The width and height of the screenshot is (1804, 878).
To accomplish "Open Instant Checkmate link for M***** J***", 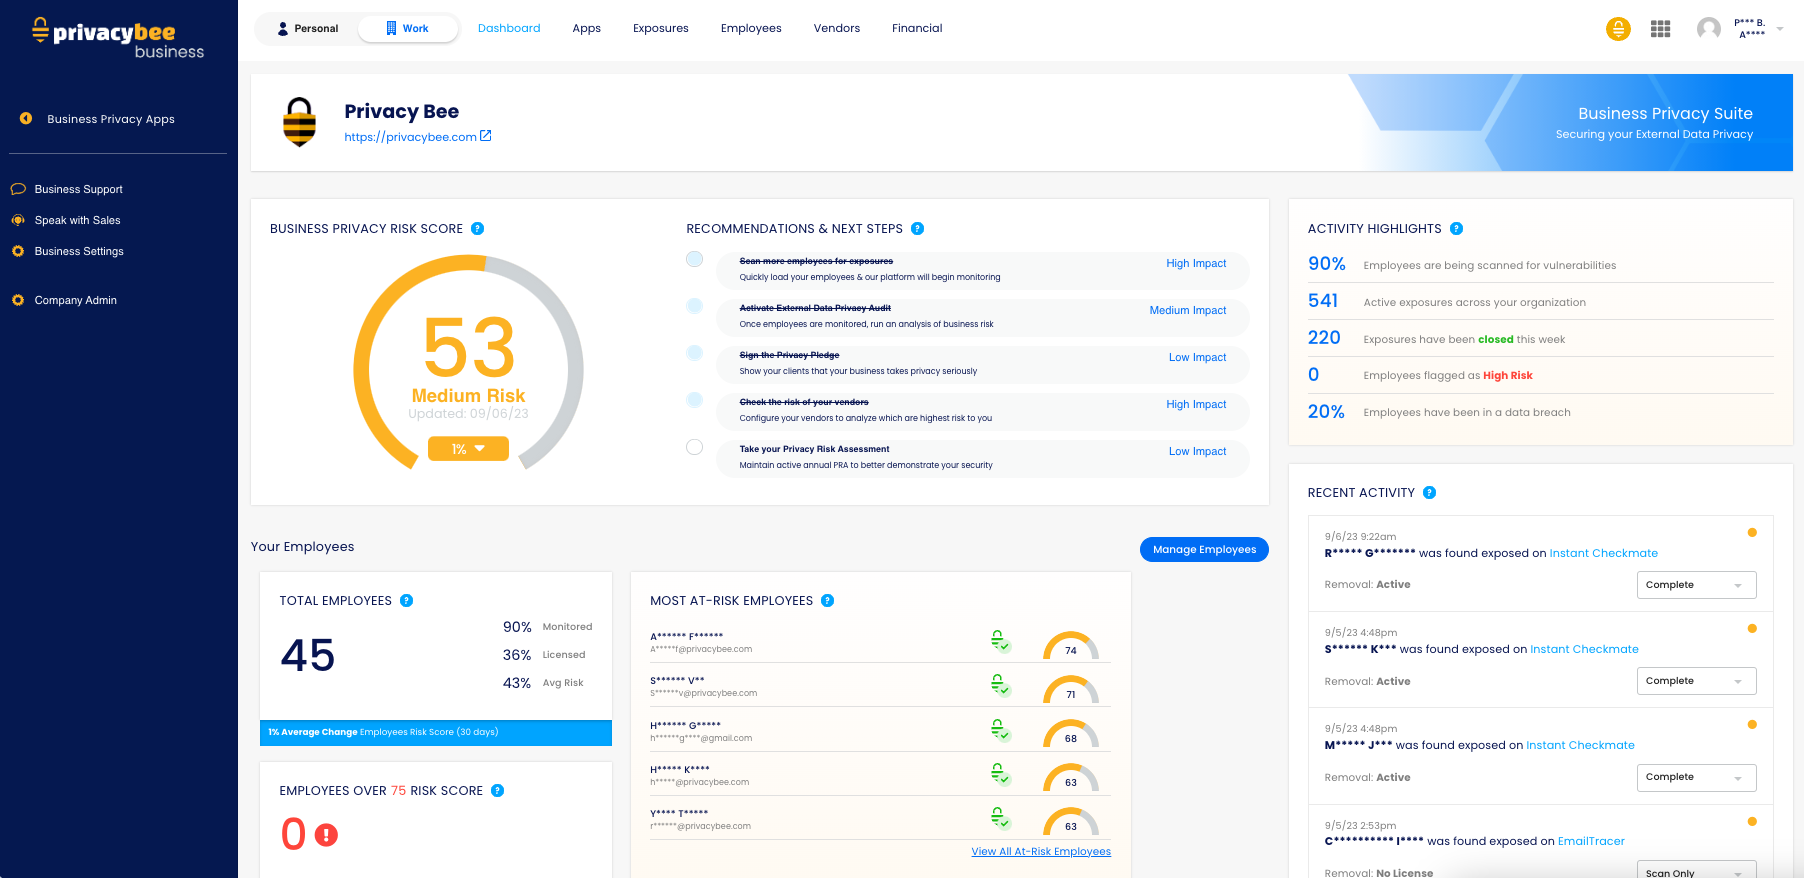I will pyautogui.click(x=1581, y=745).
